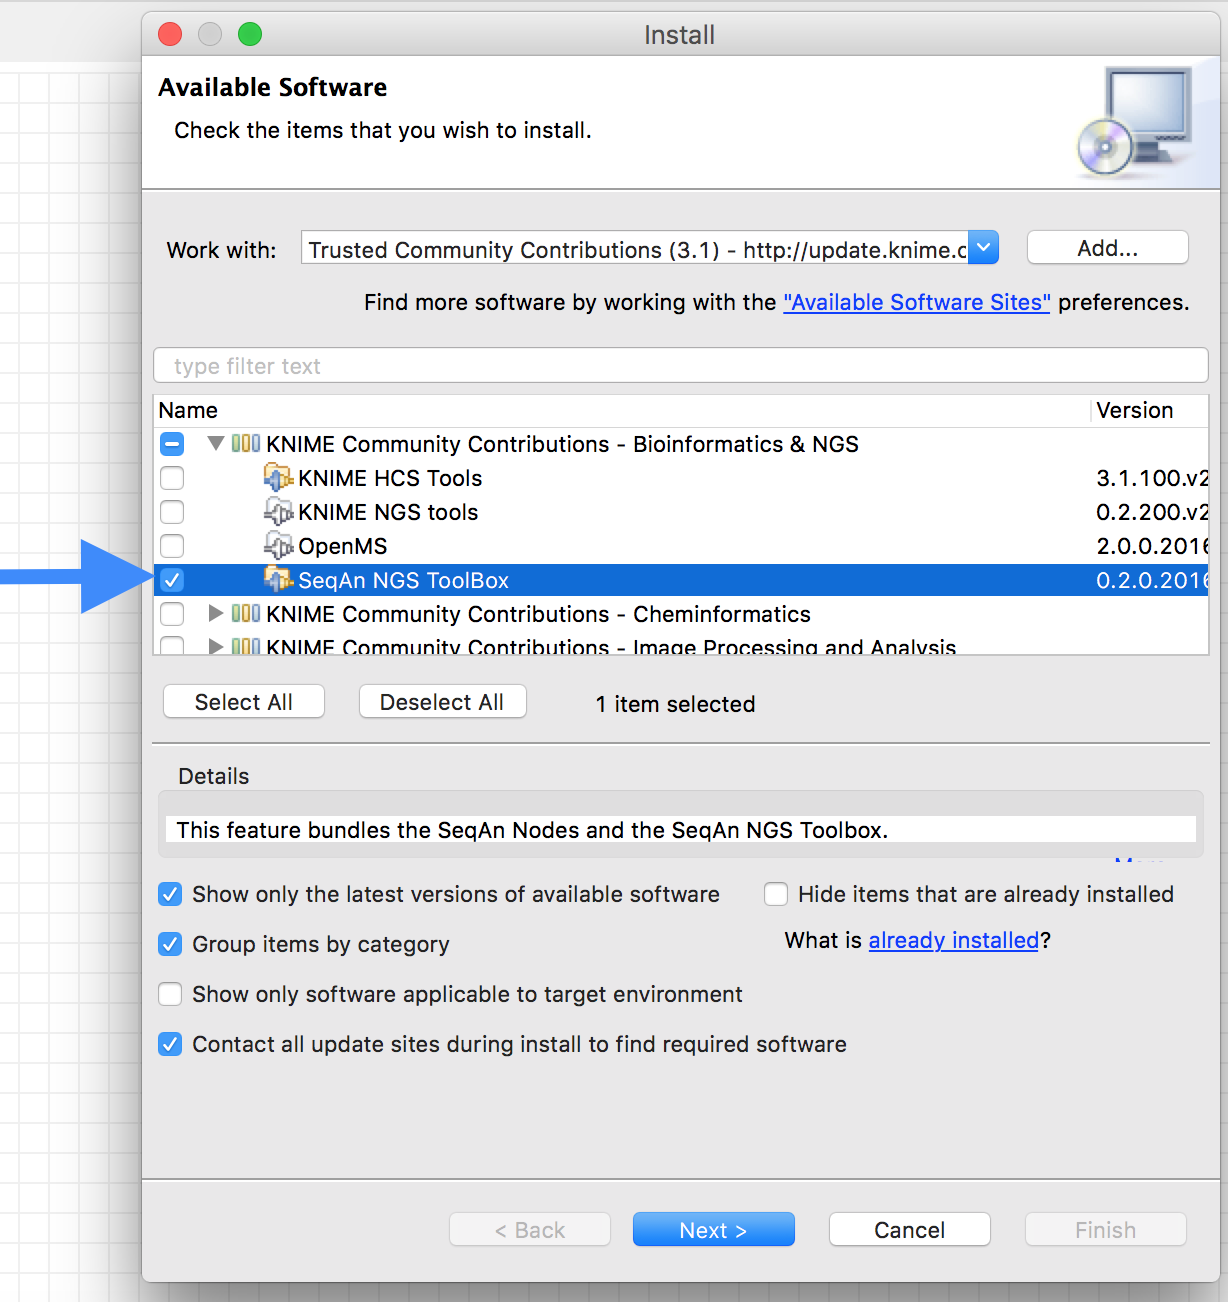This screenshot has height=1302, width=1228.
Task: Disable Group items by category option
Action: 171,944
